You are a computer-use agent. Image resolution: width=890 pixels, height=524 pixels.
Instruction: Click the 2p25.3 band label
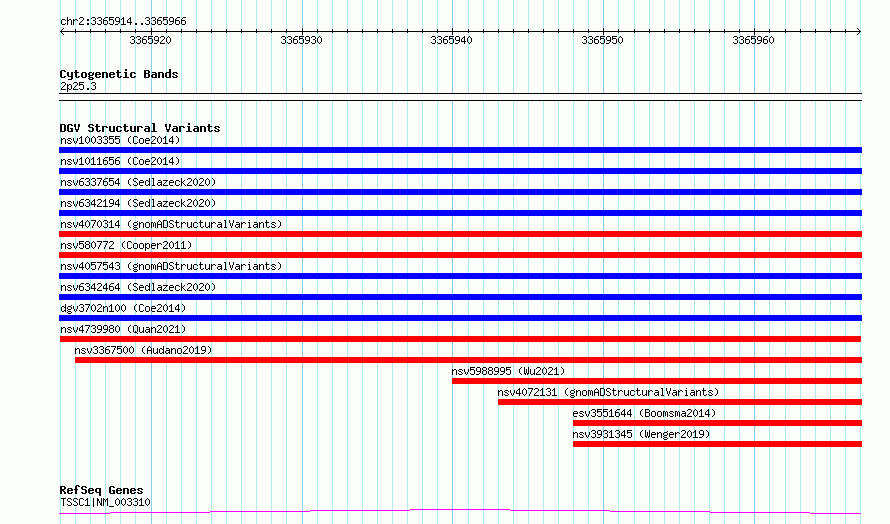point(78,86)
